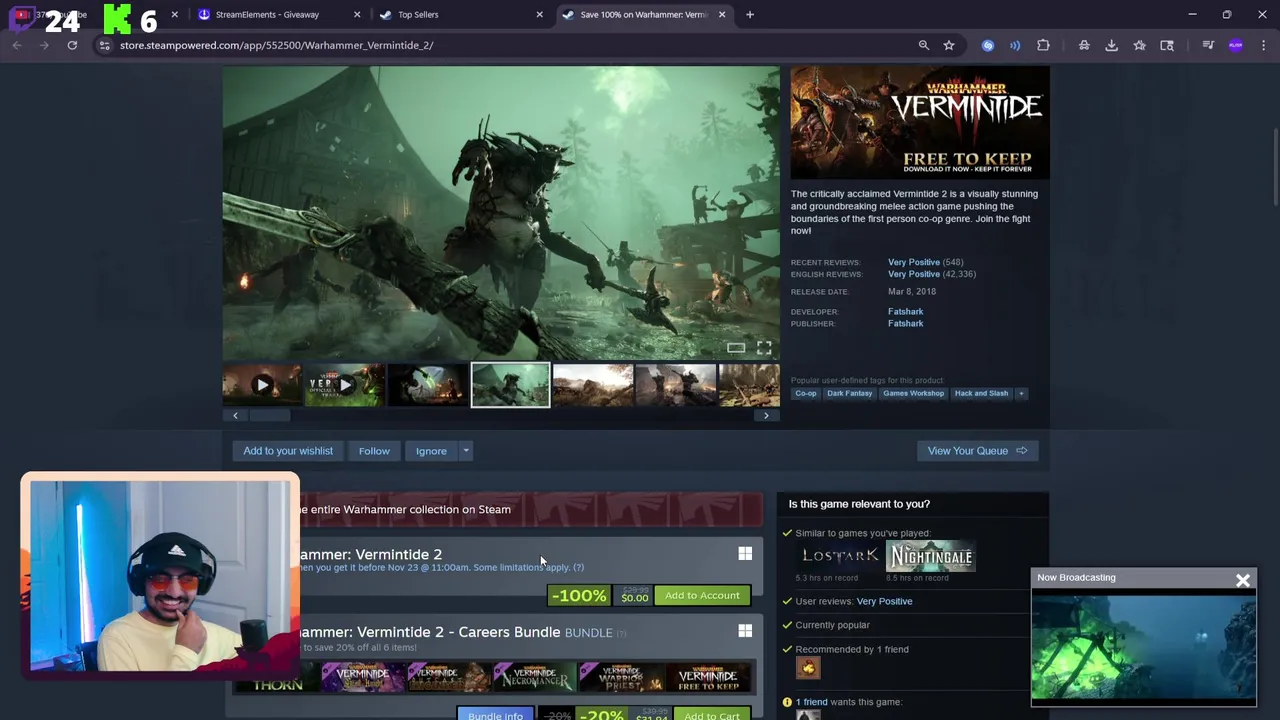Open the bookmarks star-list icon in the toolbar
The image size is (1280, 720).
click(1139, 45)
